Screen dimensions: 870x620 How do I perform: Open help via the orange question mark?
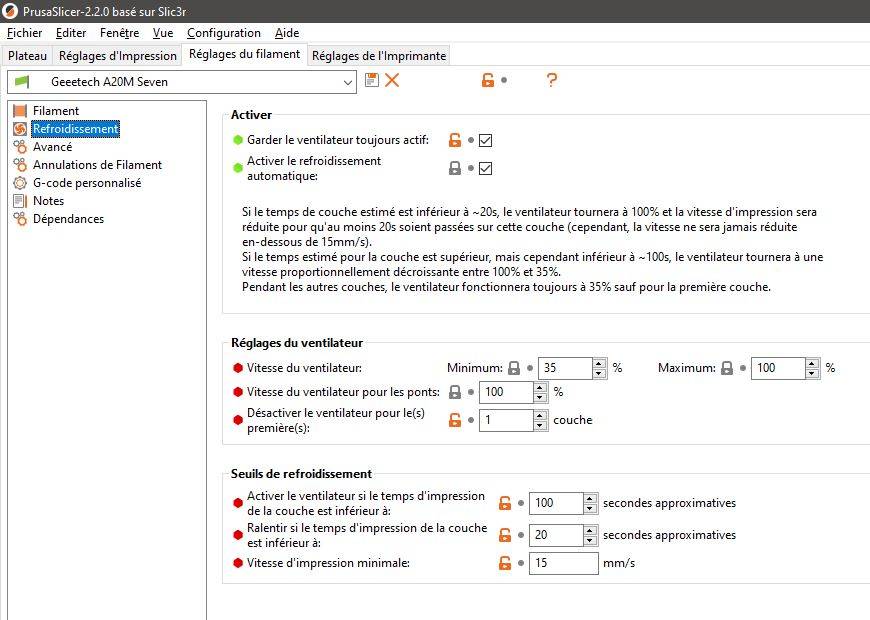pos(551,80)
